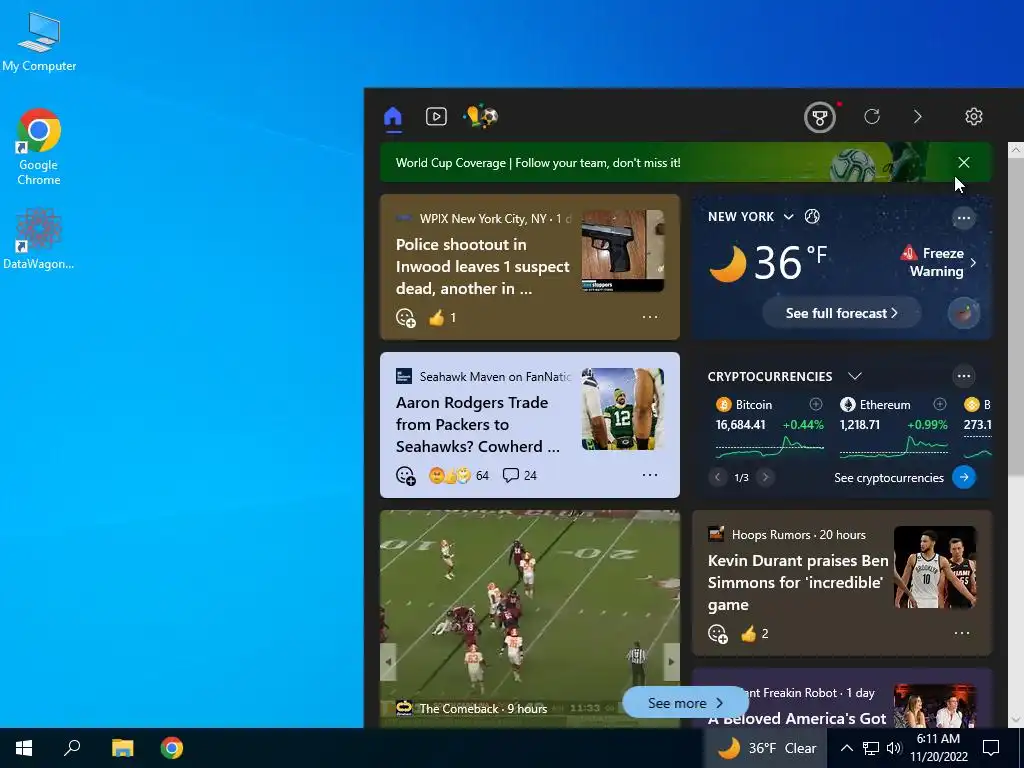
Task: Open File Explorer from taskbar
Action: tap(122, 748)
